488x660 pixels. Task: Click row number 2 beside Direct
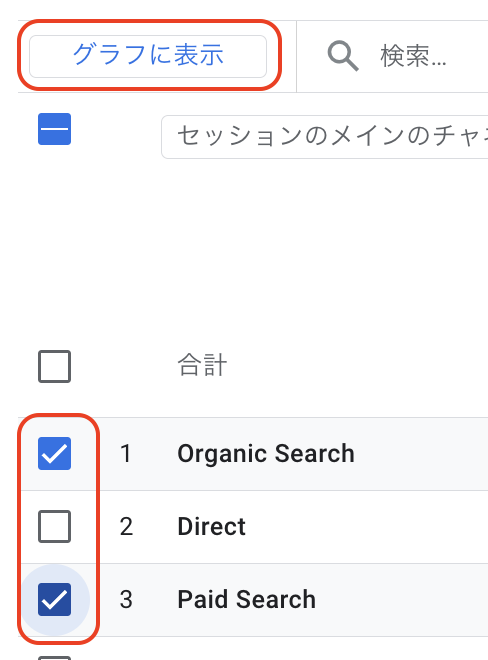[x=126, y=527]
